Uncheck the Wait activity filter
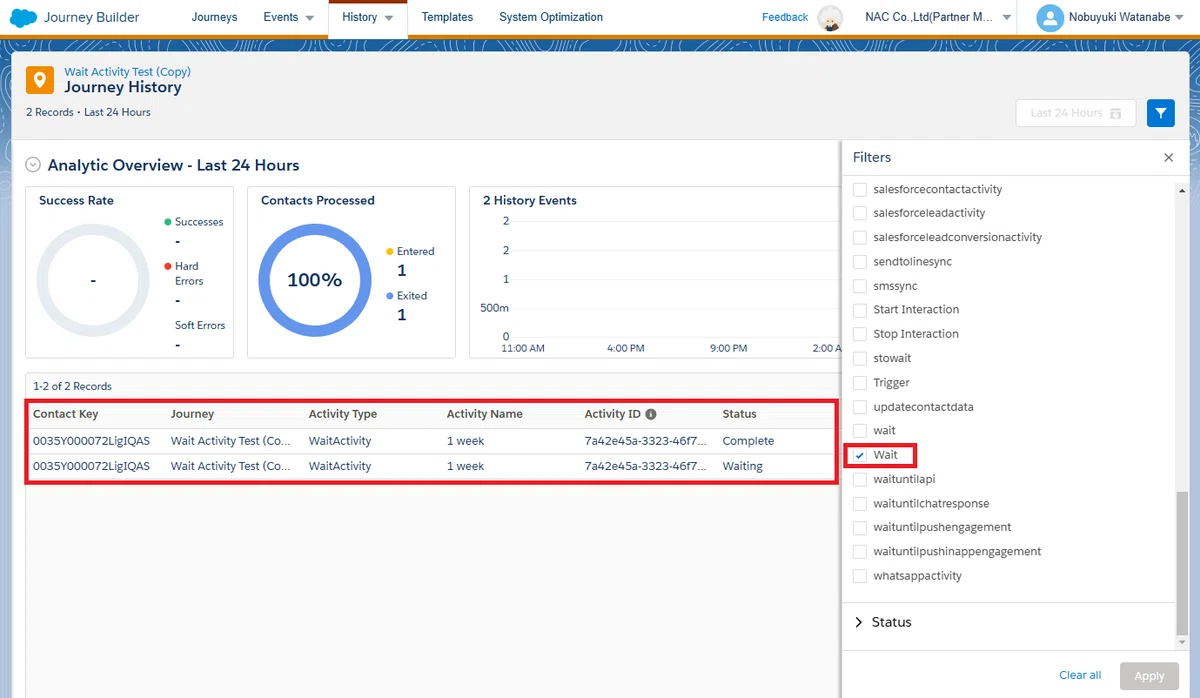The image size is (1200, 698). click(860, 455)
